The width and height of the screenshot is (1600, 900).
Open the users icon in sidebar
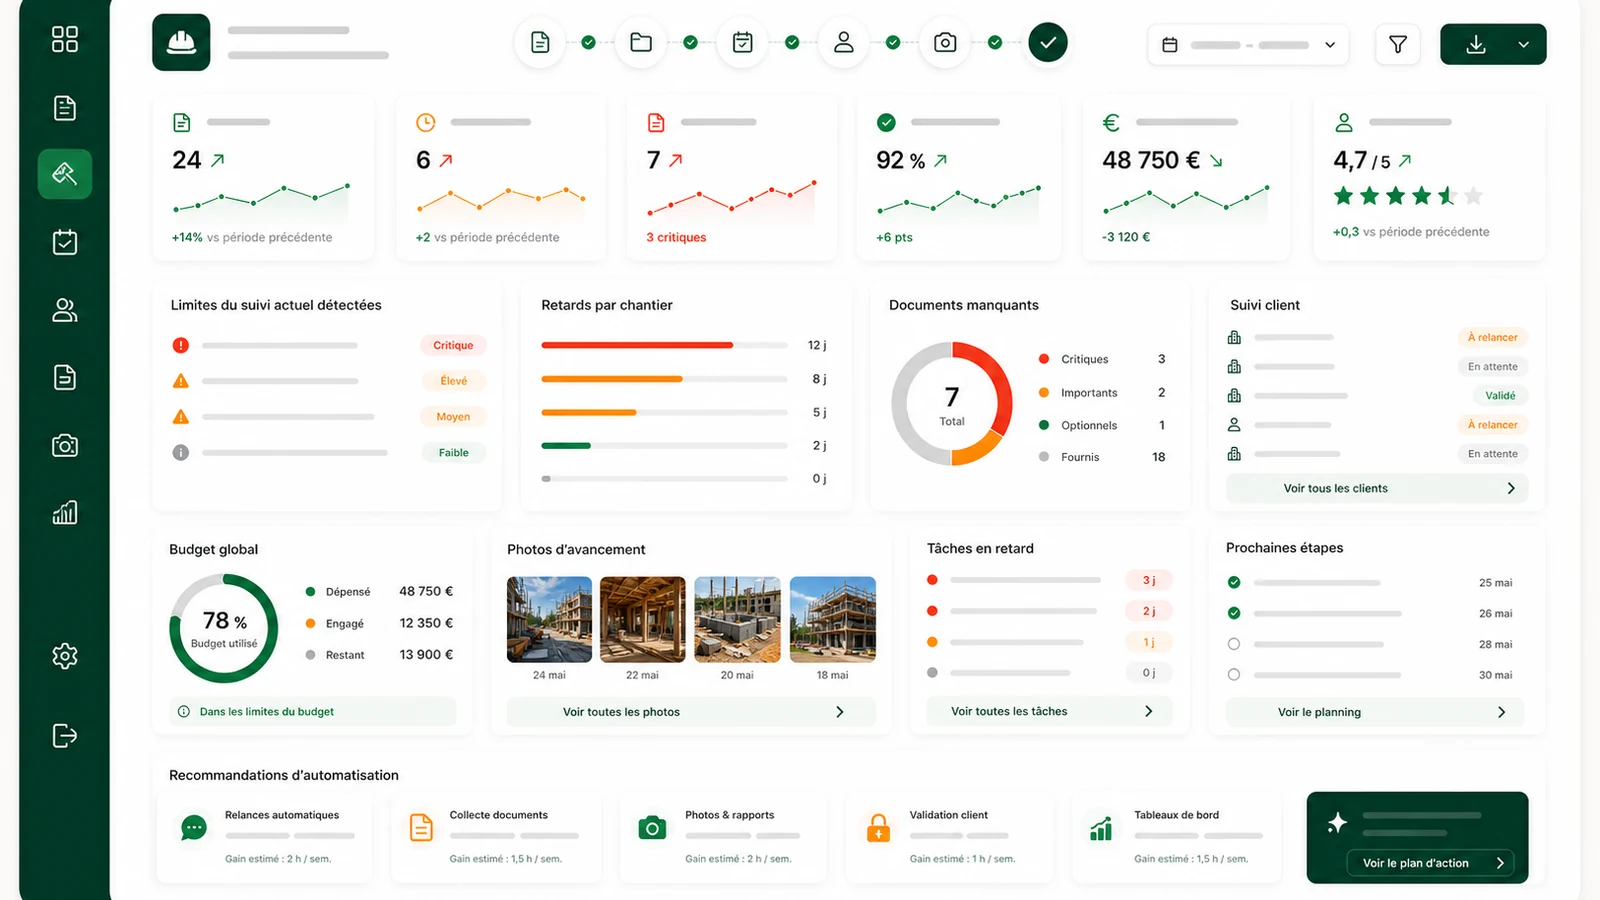(x=65, y=310)
